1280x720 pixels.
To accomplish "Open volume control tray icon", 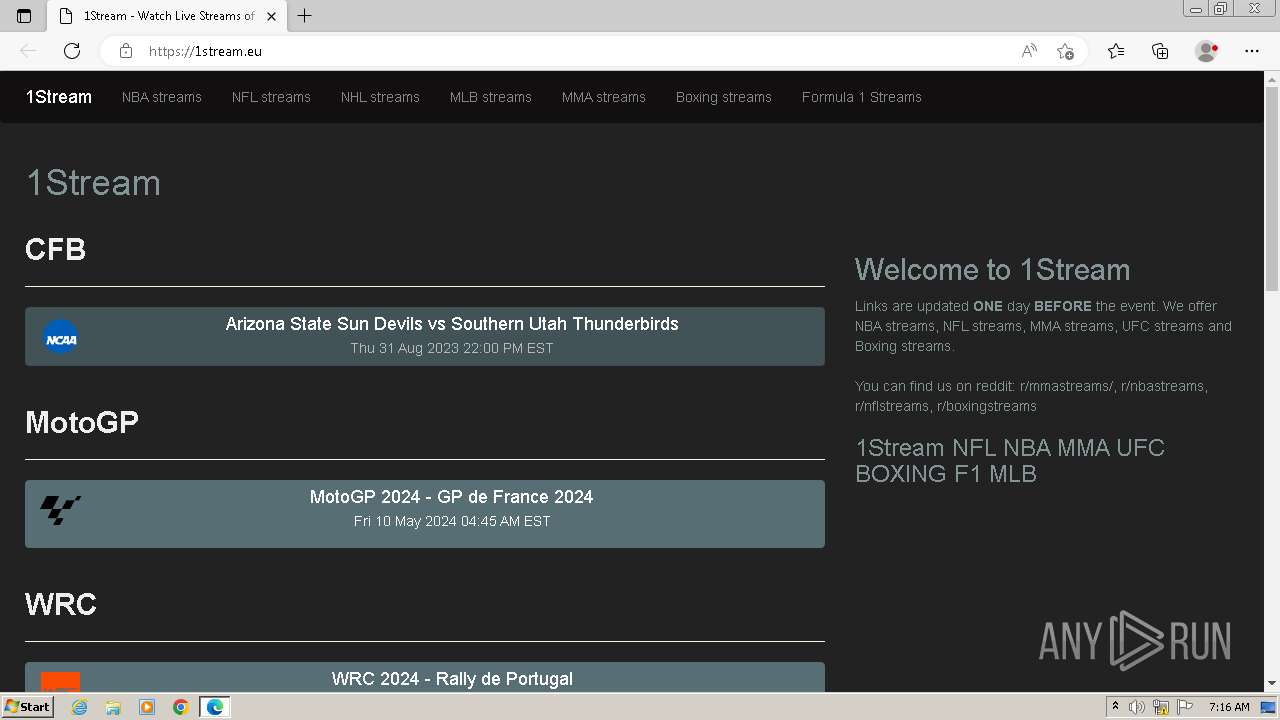I will point(1137,707).
